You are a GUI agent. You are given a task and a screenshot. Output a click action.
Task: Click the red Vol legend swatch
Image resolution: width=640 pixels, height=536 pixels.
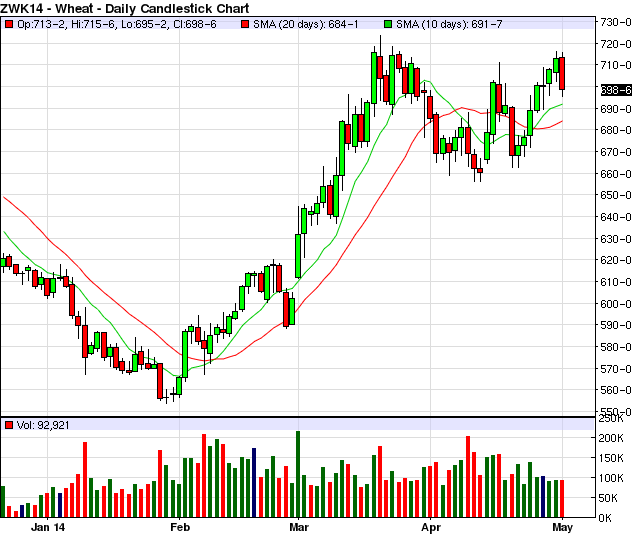9,425
